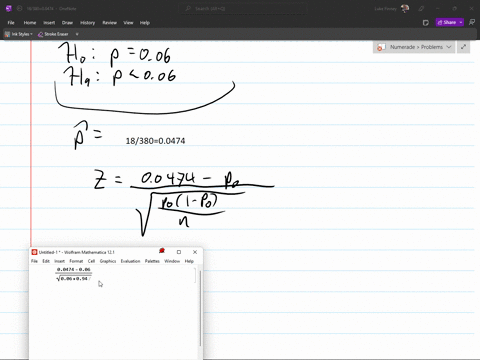The image size is (480, 360).
Task: Click the square root denominator in Mathematica
Action: pyautogui.click(x=73, y=279)
